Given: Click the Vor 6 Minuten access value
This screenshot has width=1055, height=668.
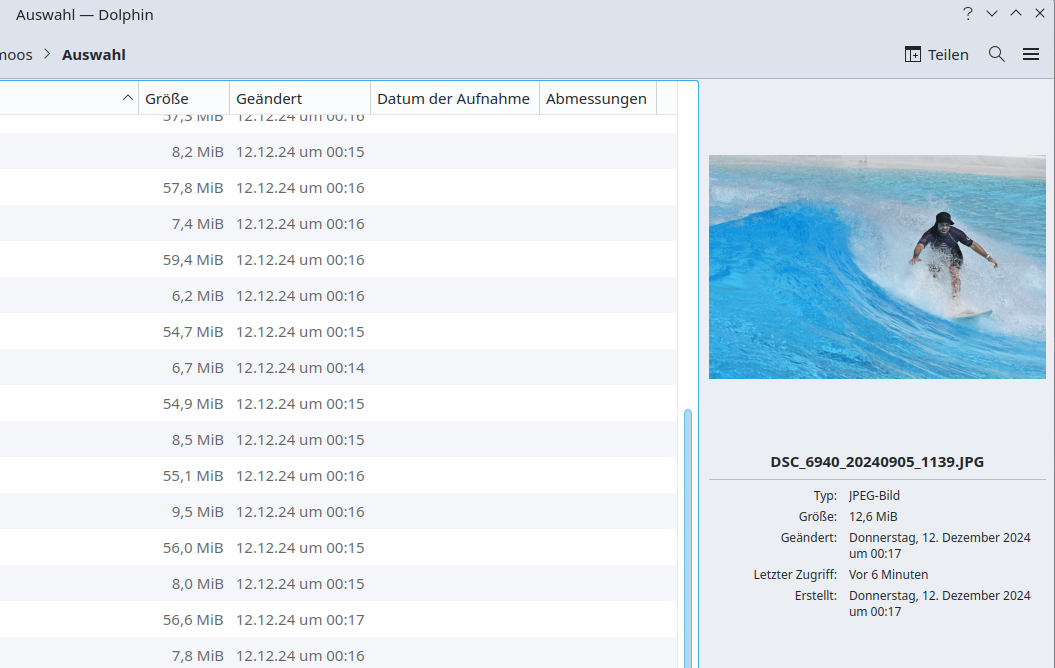Looking at the screenshot, I should (x=888, y=574).
